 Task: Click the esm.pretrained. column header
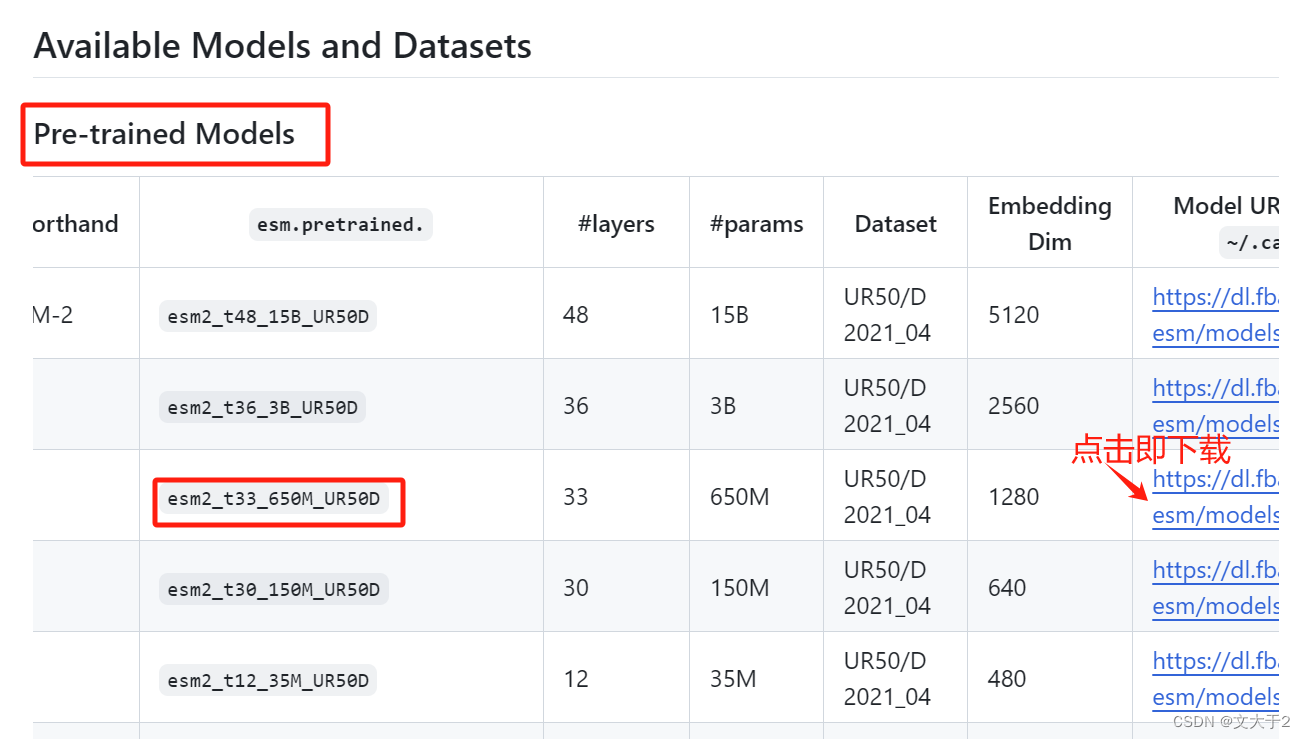pyautogui.click(x=341, y=224)
